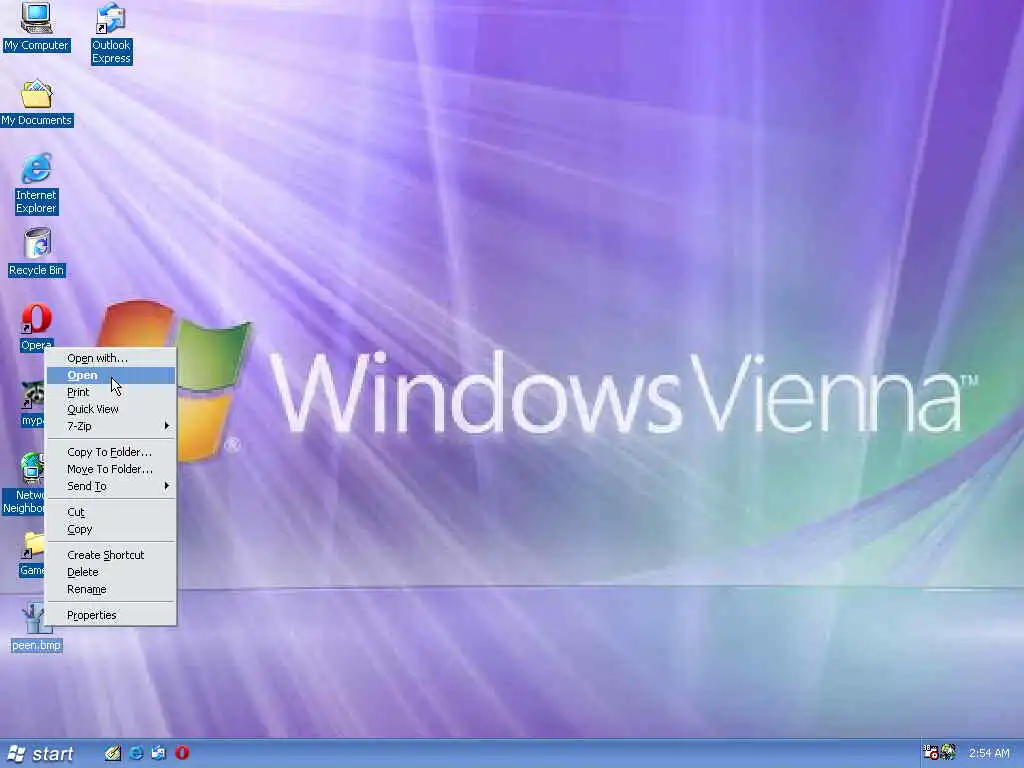
Task: Choose Copy To Folder... in the context menu
Action: click(x=111, y=452)
